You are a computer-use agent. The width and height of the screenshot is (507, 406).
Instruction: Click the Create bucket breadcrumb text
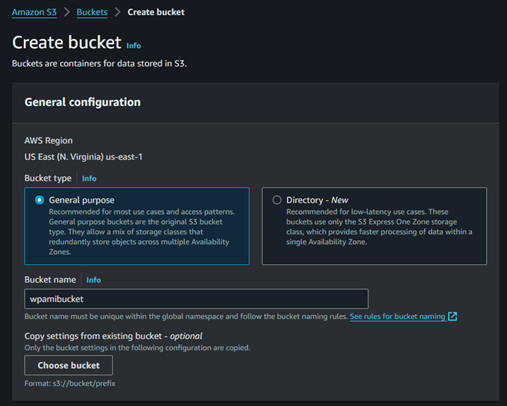coord(156,12)
